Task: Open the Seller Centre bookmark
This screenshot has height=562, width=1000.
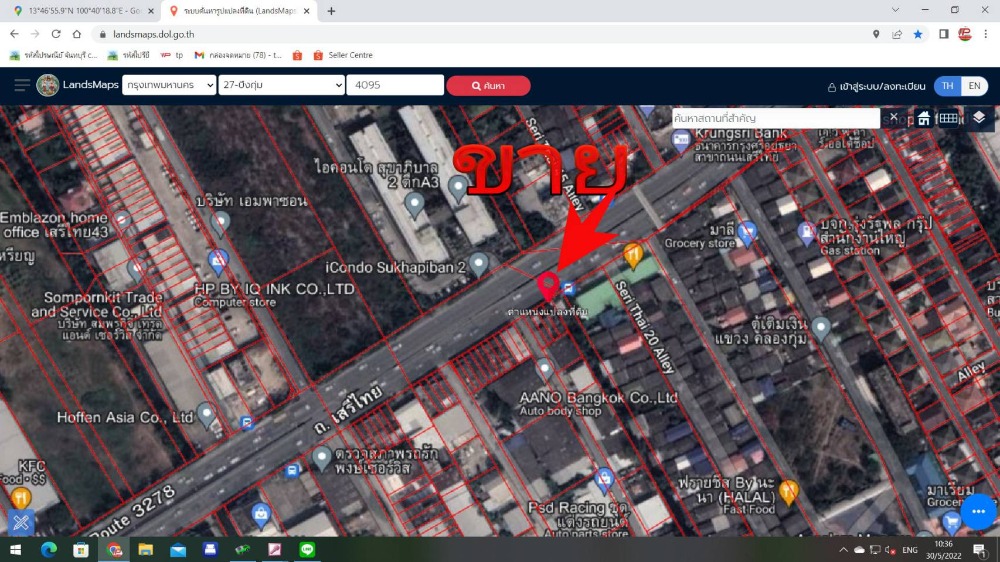Action: 343,55
